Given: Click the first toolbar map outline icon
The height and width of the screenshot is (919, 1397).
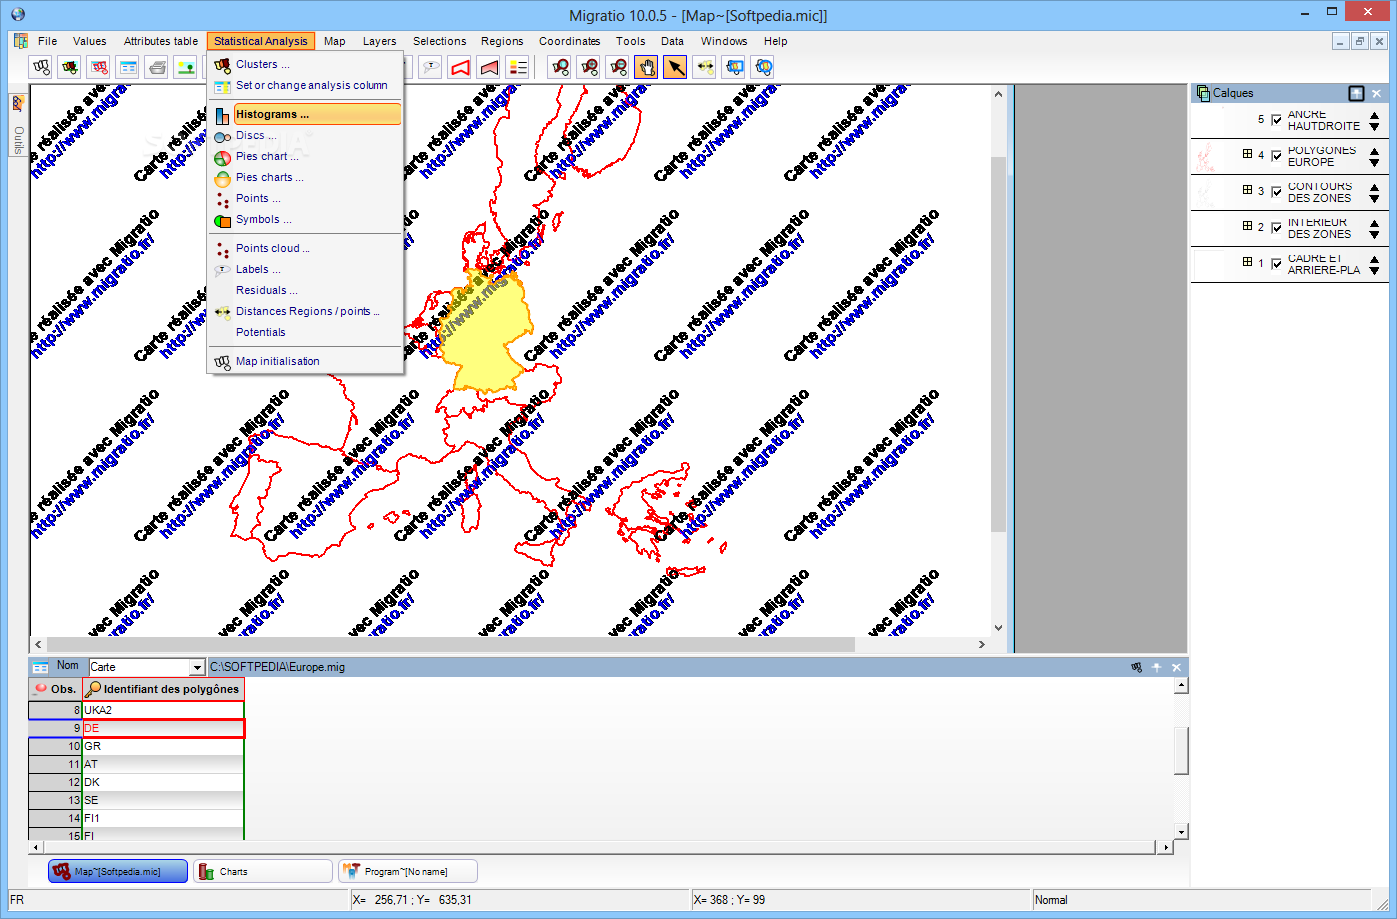Looking at the screenshot, I should [41, 67].
